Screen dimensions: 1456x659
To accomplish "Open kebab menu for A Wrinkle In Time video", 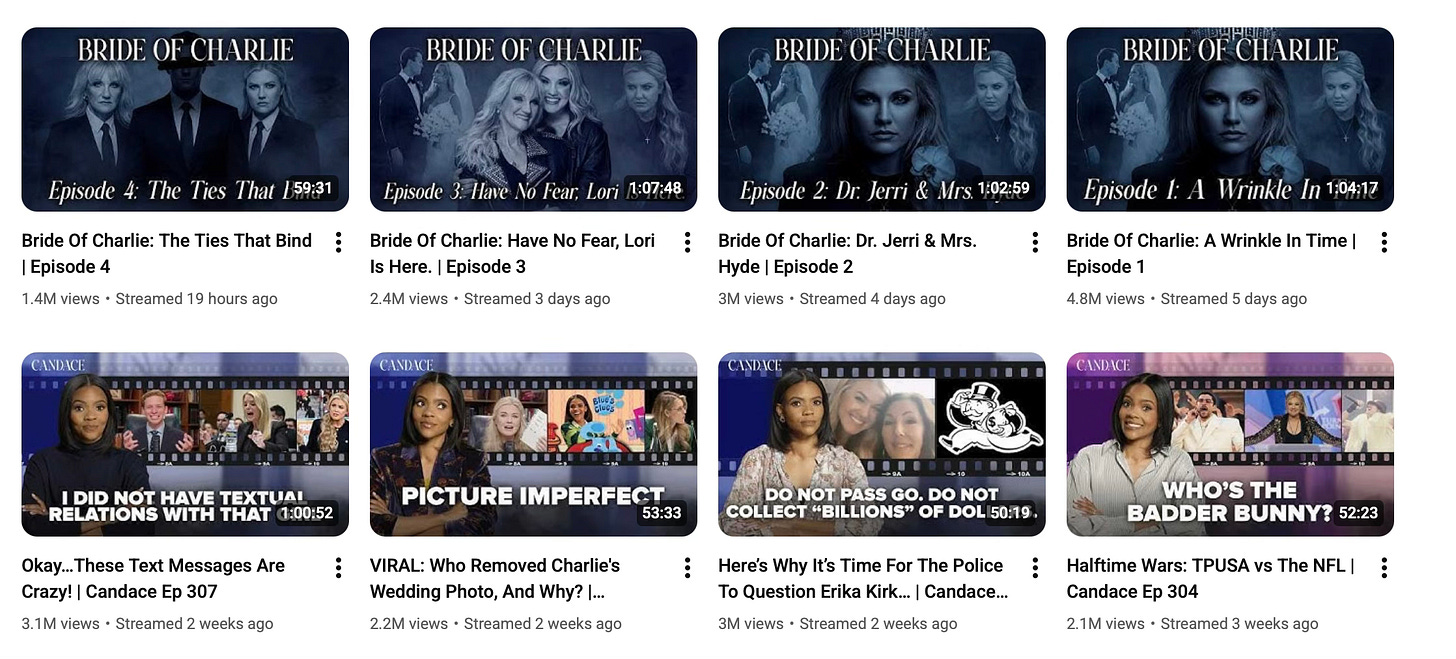I will point(1384,243).
